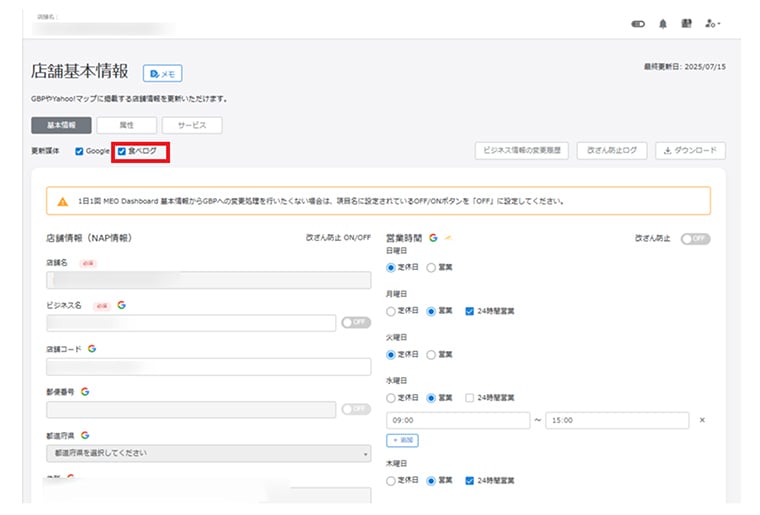
Task: Click the Google icon beside 営業時間
Action: point(433,238)
